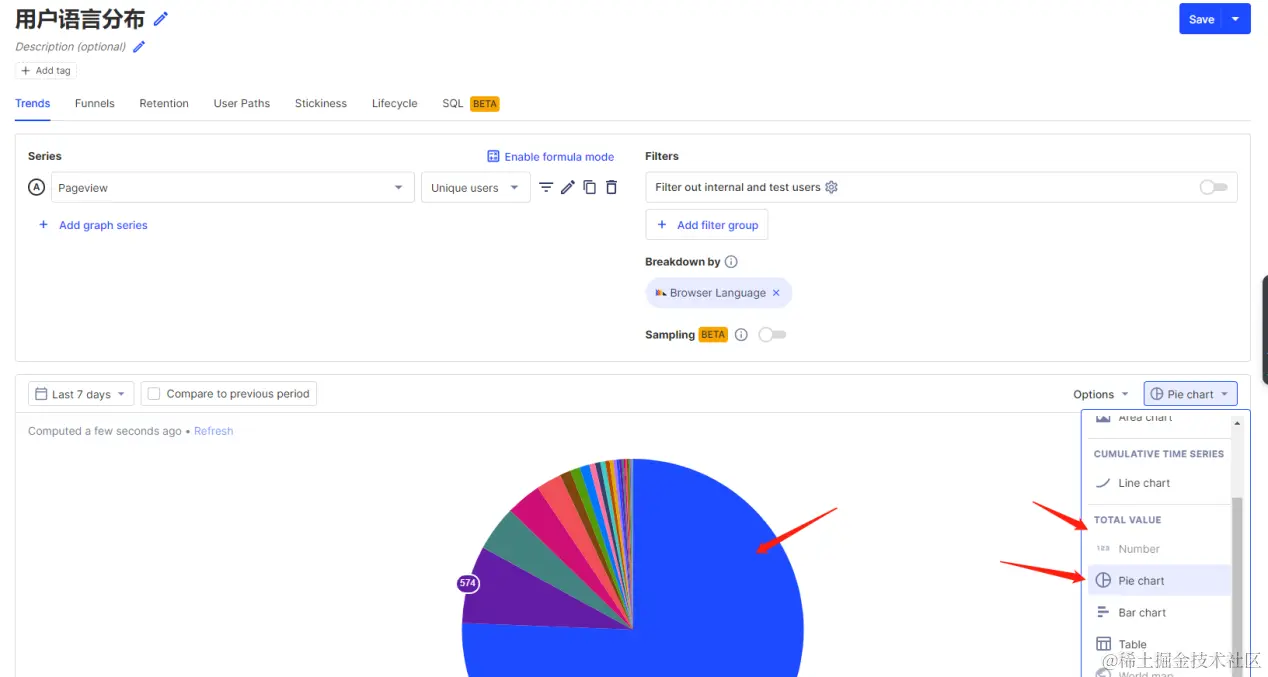Remove the Browser Language breakdown
Image resolution: width=1268 pixels, height=677 pixels.
[776, 293]
